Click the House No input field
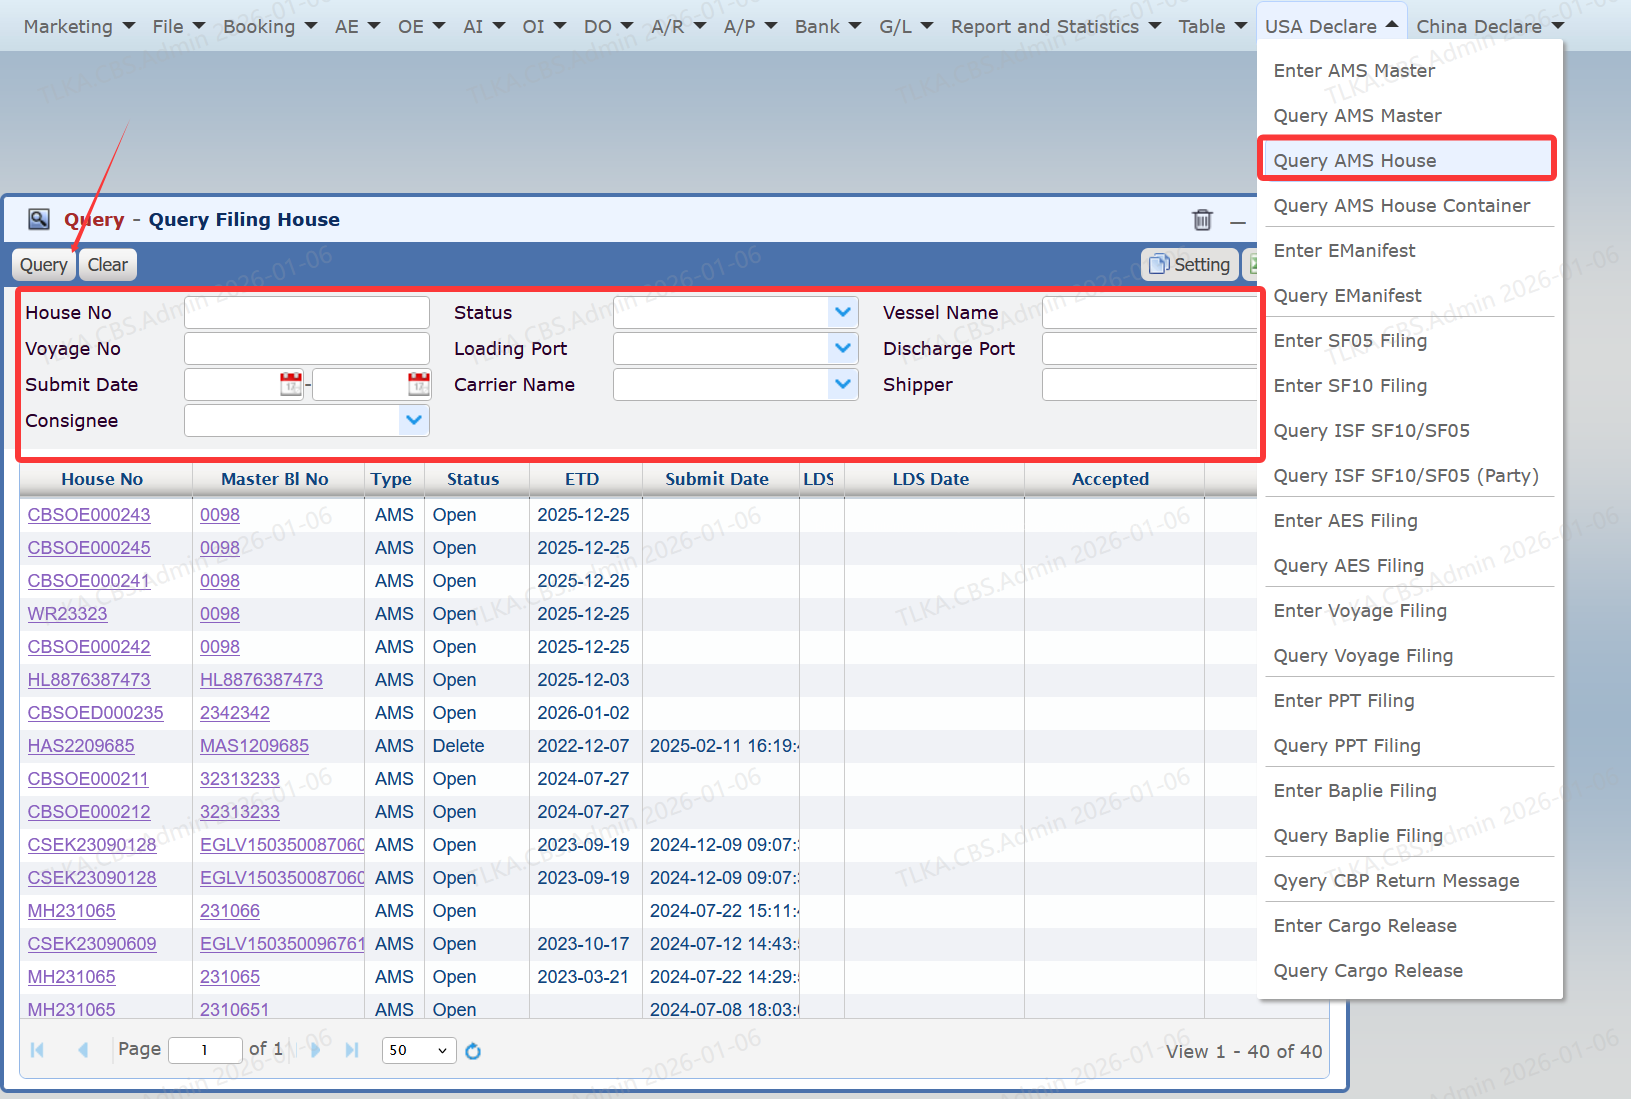The width and height of the screenshot is (1631, 1099). pos(307,312)
